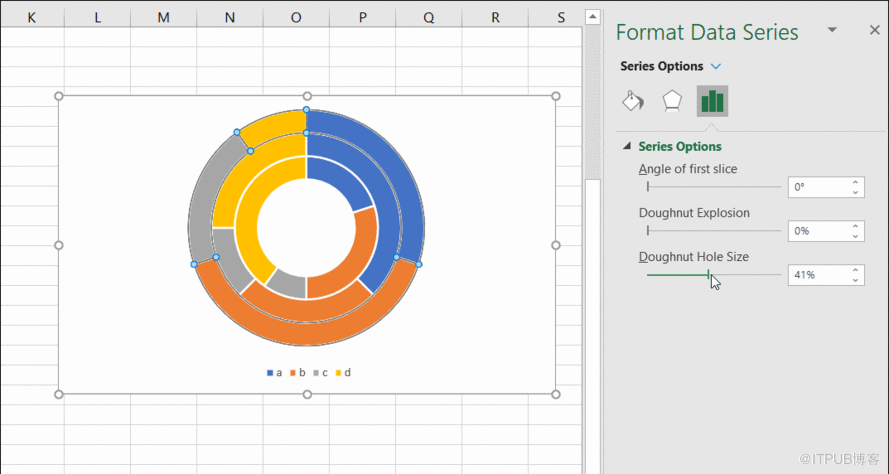Click the Doughnut Hole Size slider handle
889x474 pixels.
(x=709, y=274)
